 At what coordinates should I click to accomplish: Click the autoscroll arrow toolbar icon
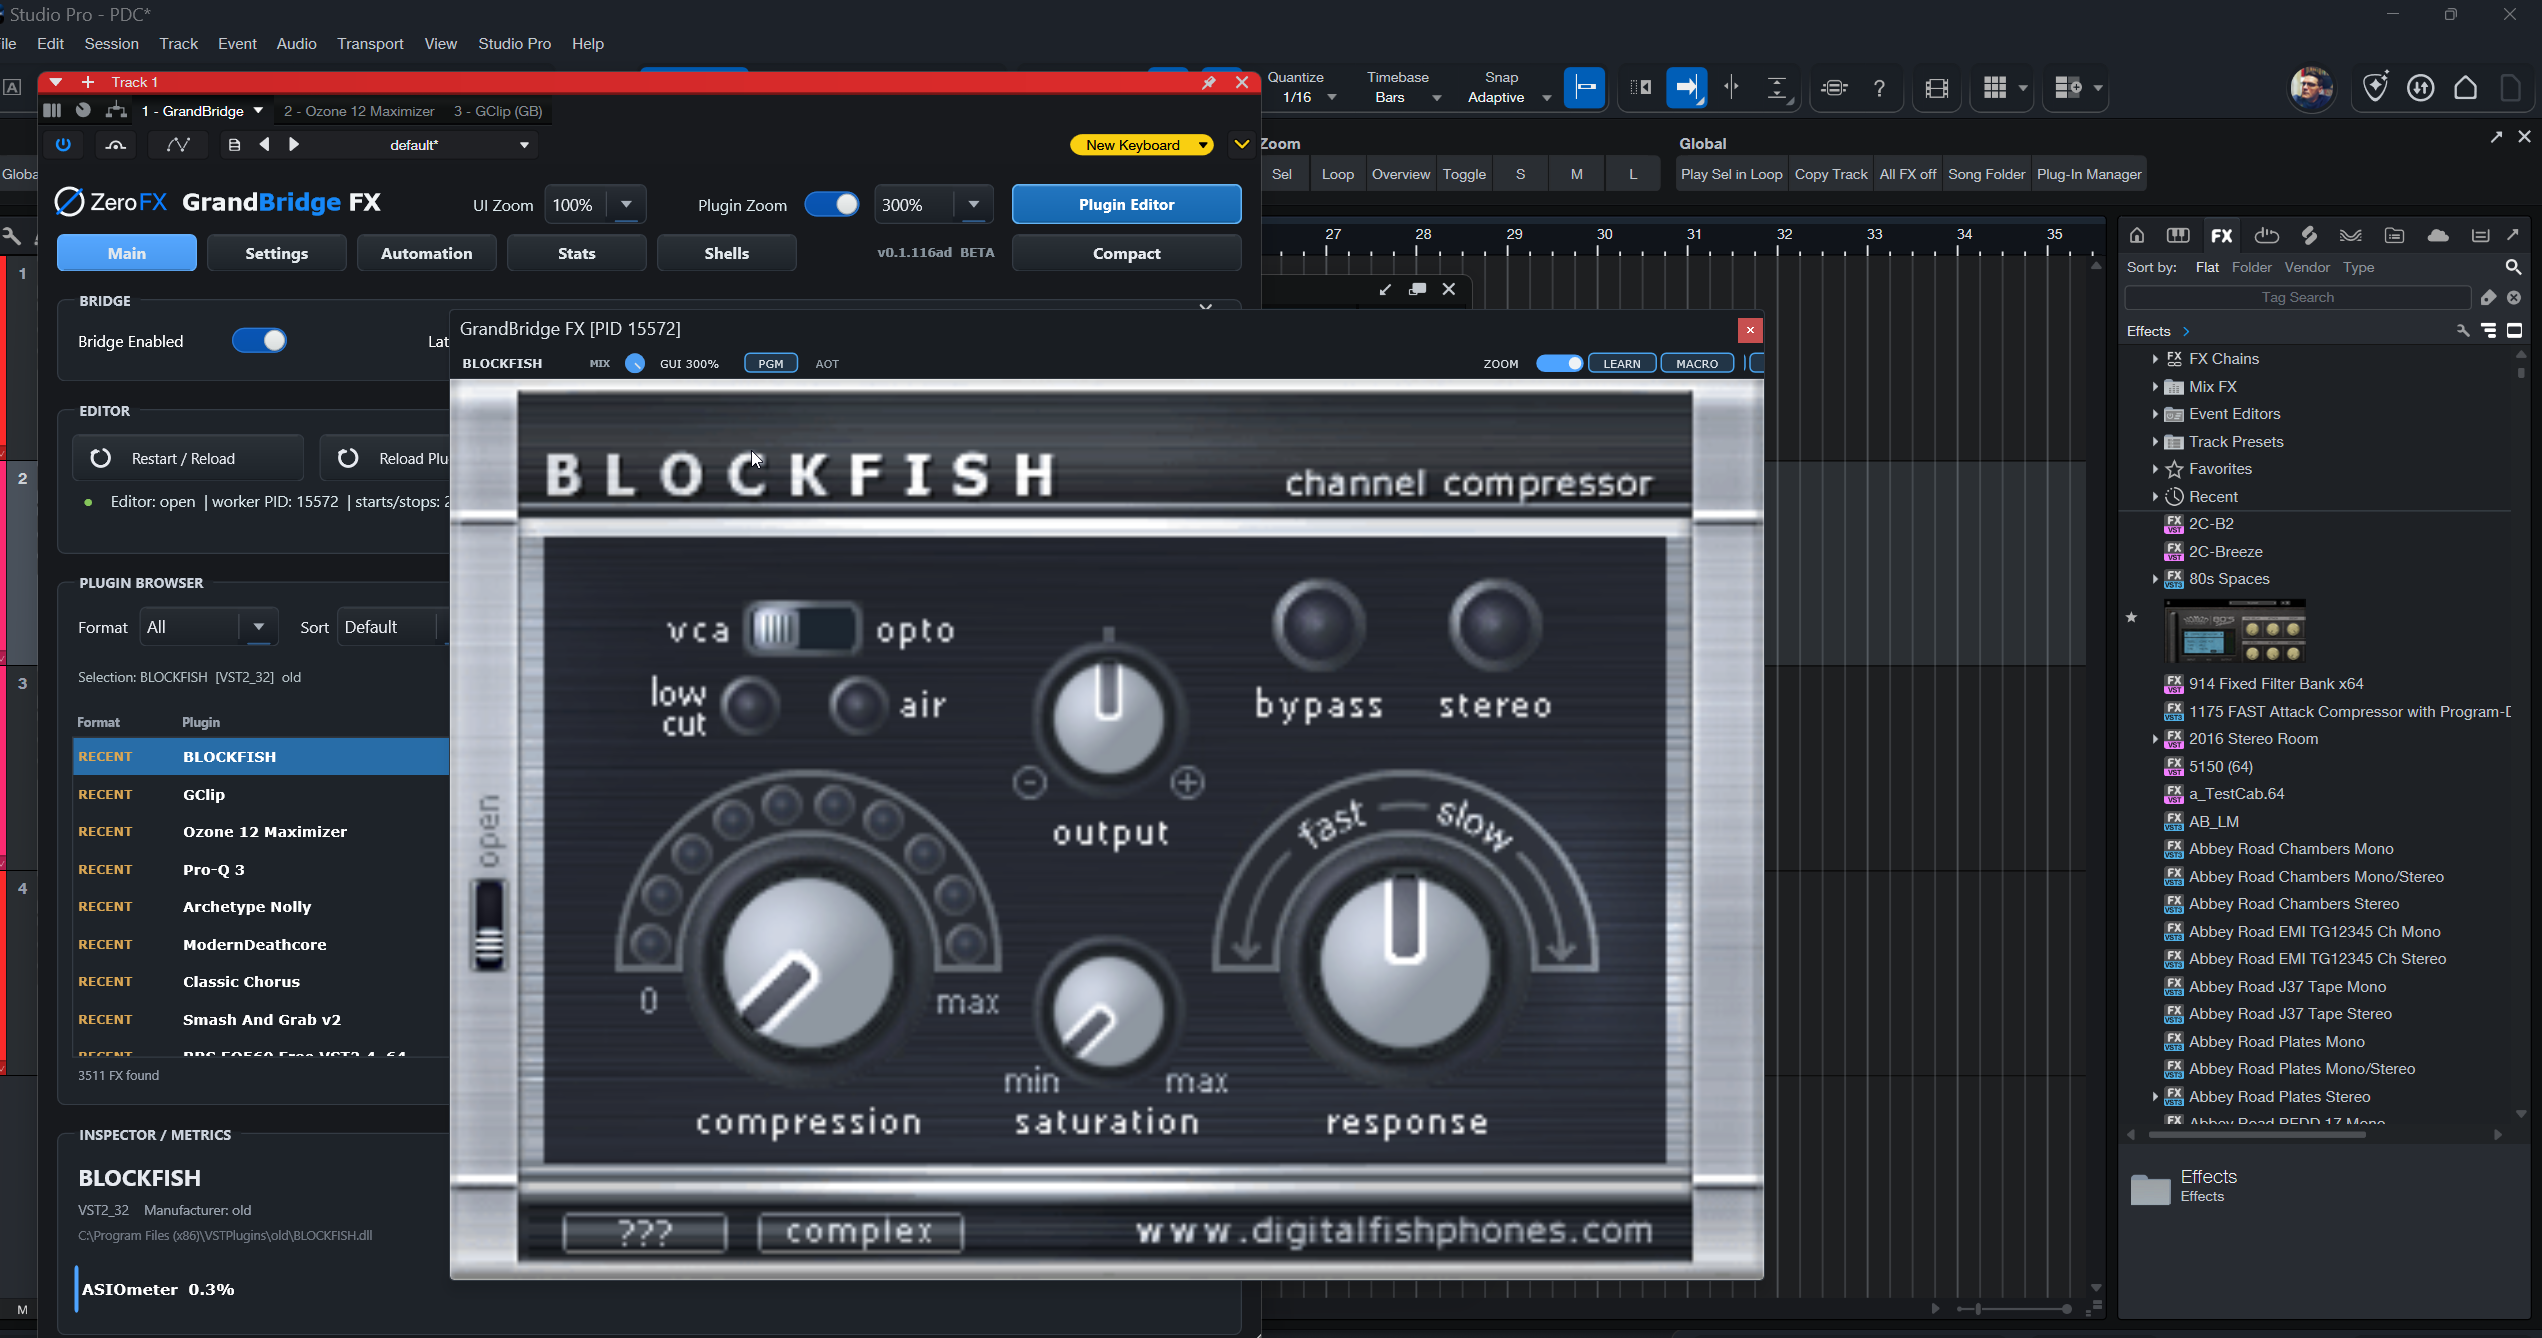click(1686, 88)
